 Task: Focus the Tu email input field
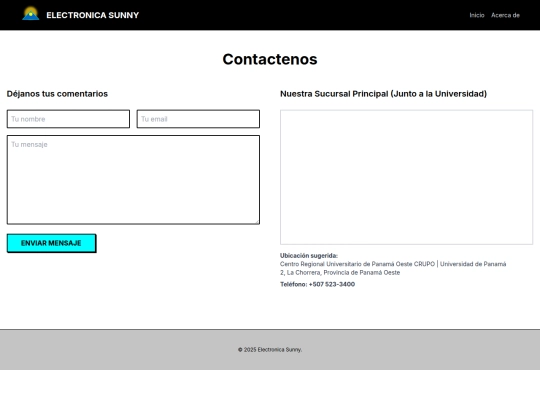tap(198, 119)
